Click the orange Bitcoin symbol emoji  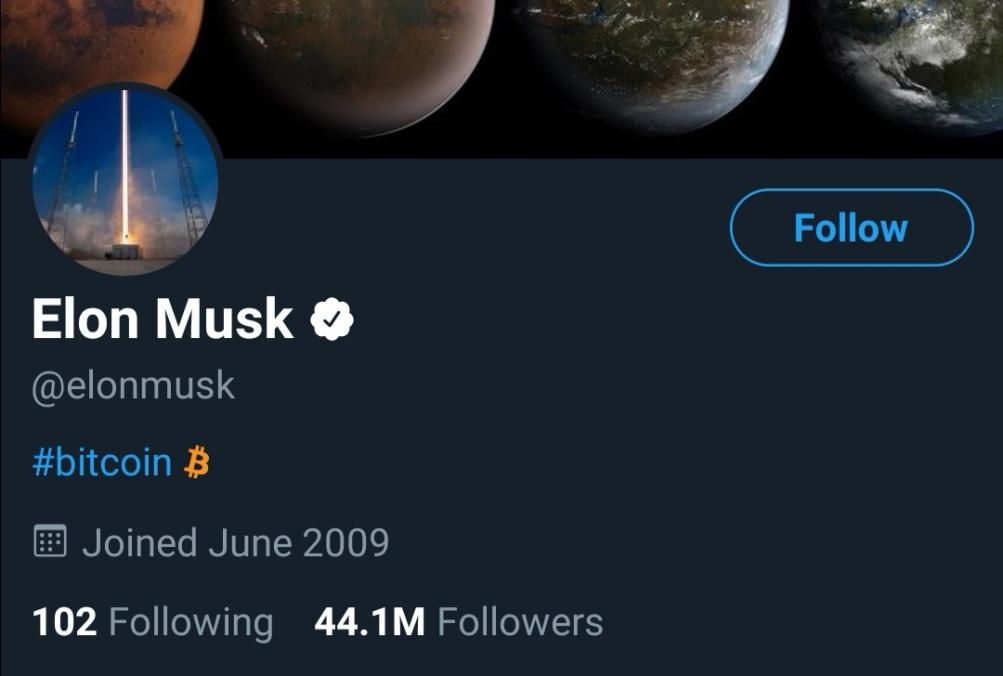click(198, 463)
